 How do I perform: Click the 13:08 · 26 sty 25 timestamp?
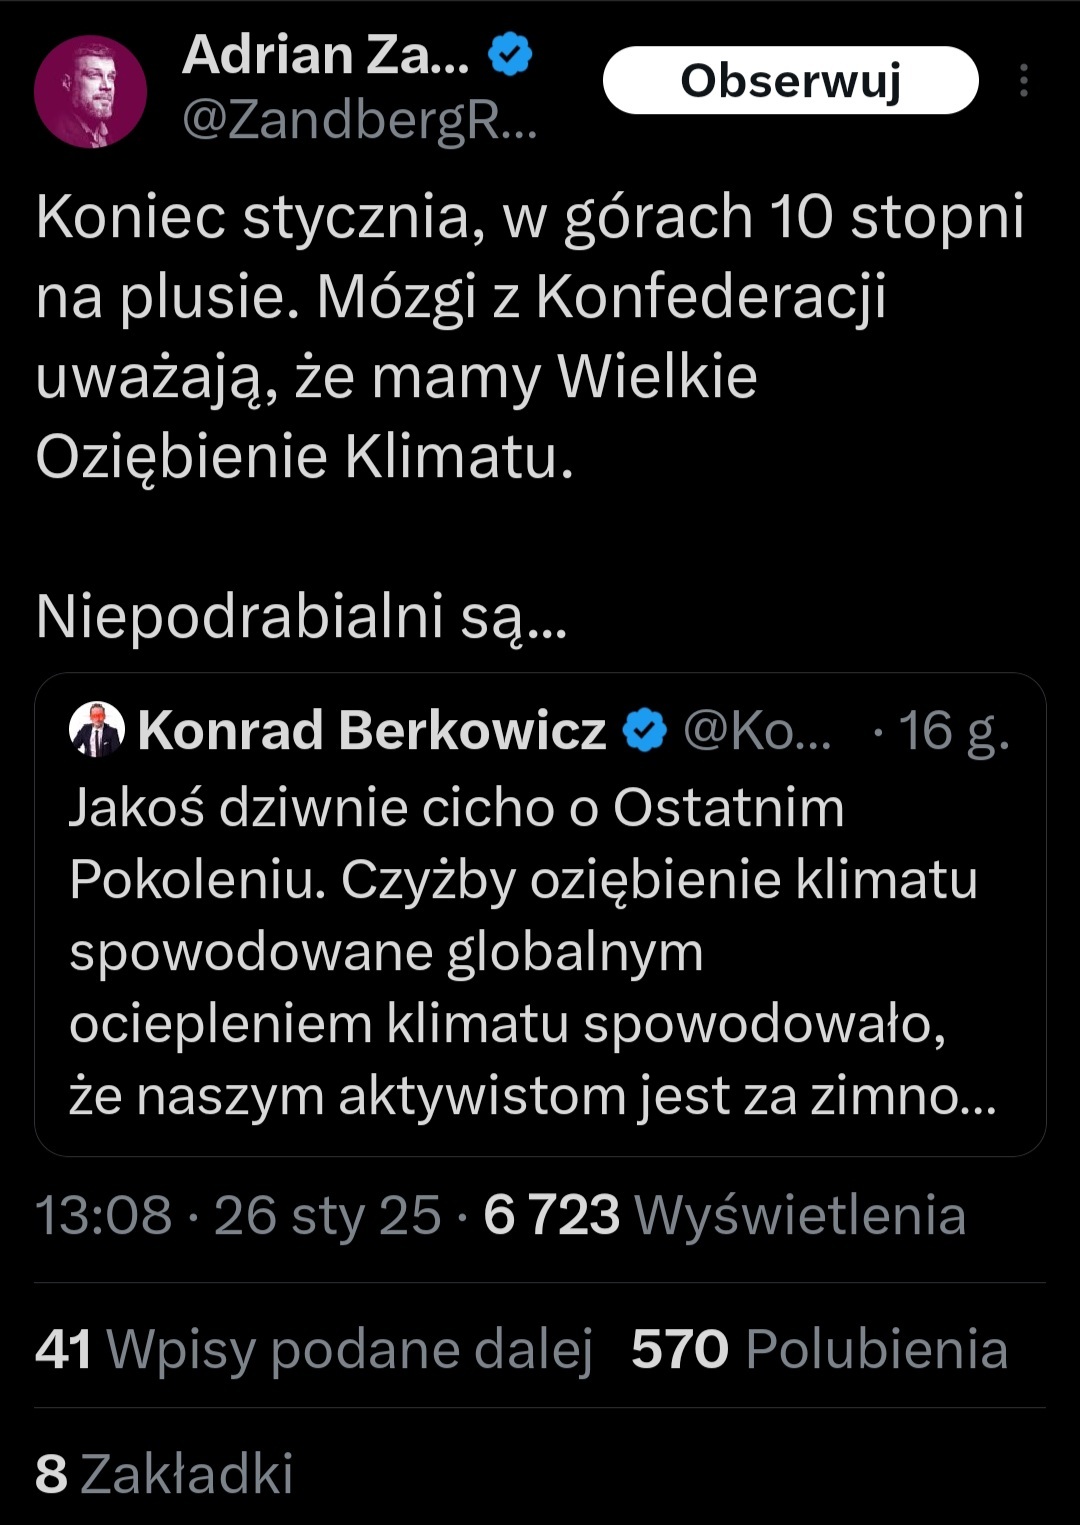[x=238, y=1215]
